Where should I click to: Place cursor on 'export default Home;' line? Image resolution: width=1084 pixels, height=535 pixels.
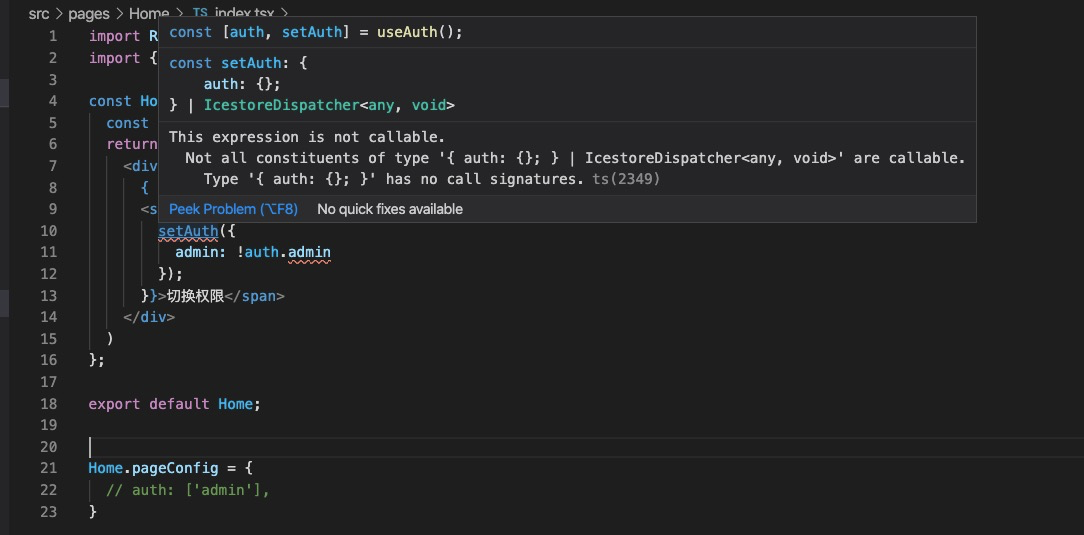(x=174, y=404)
